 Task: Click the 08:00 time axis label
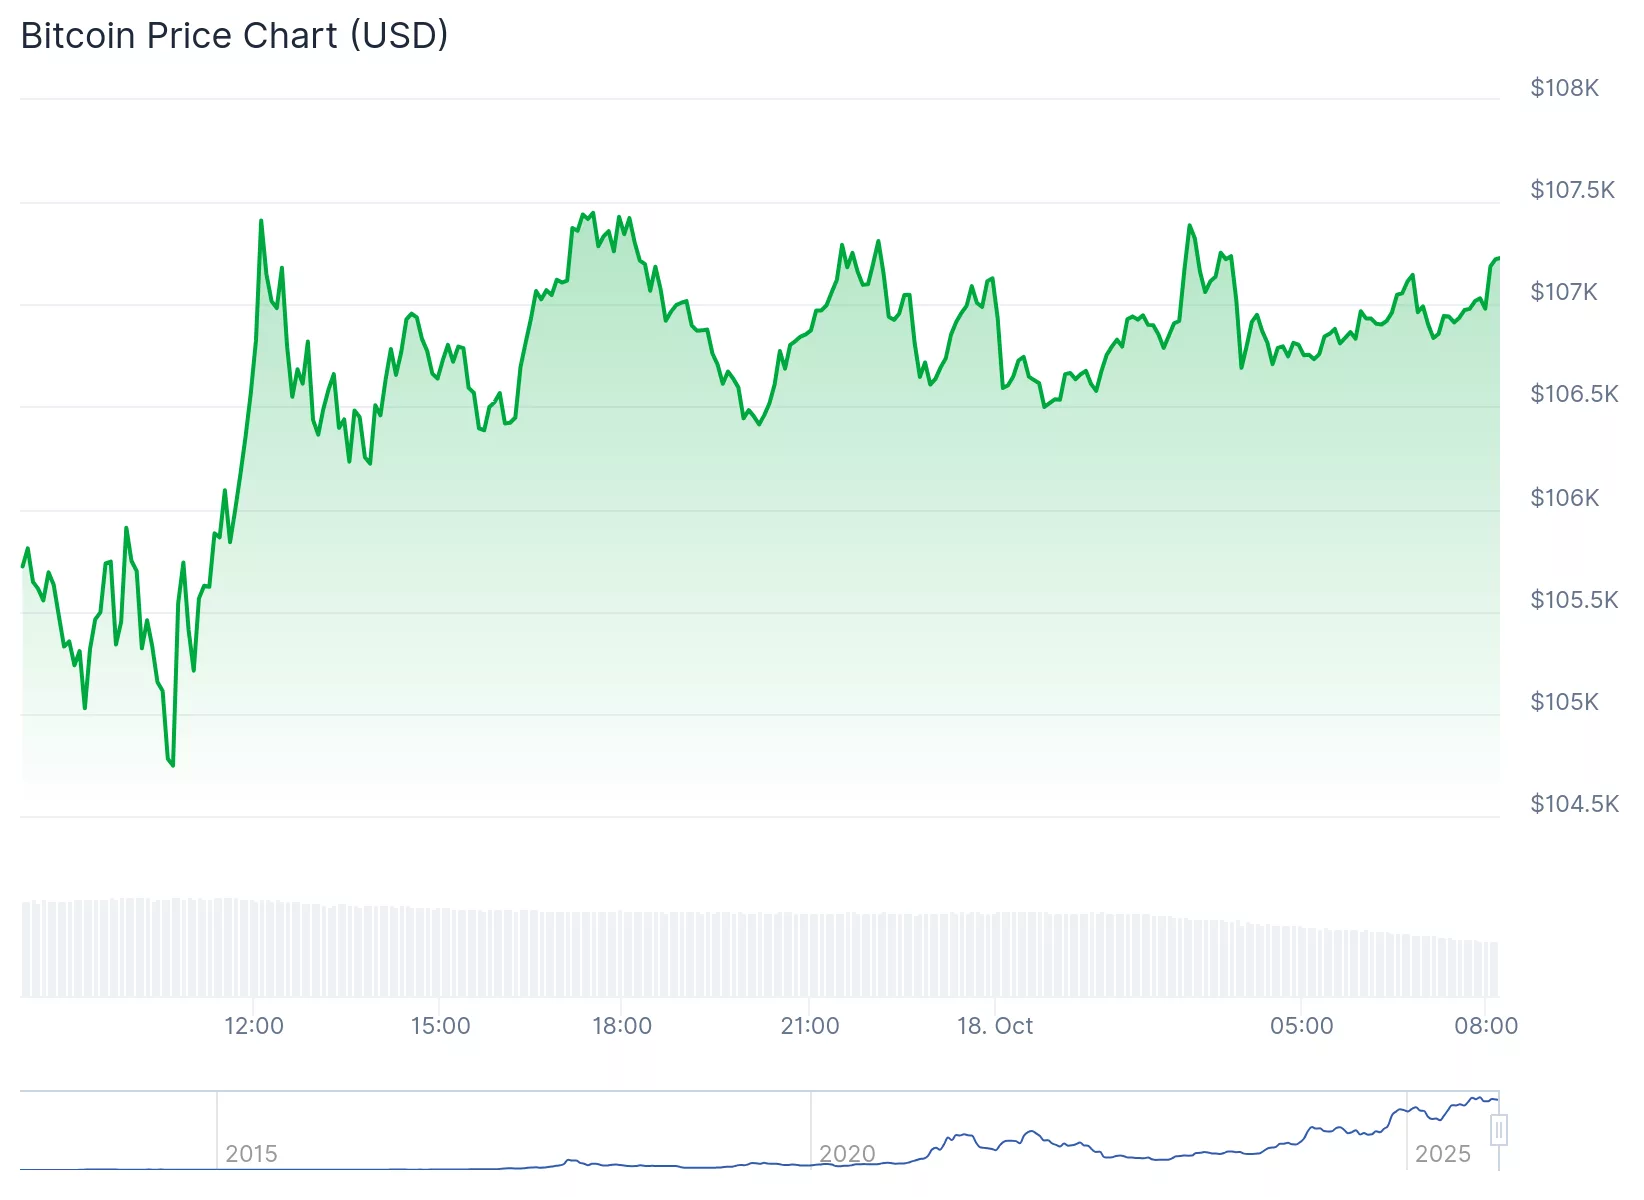click(x=1486, y=1026)
